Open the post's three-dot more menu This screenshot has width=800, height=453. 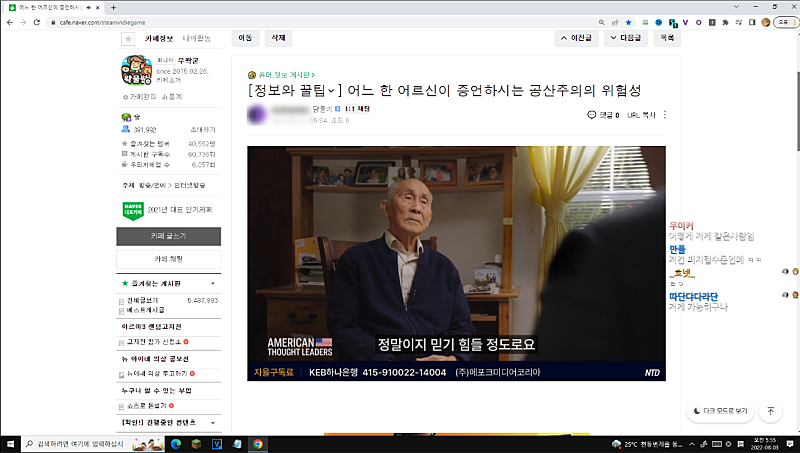[665, 115]
